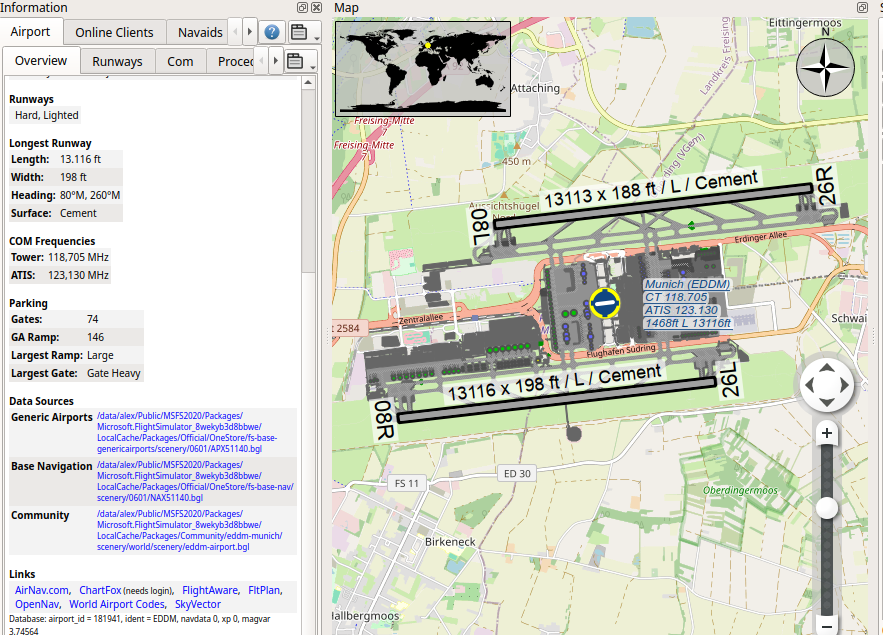Select the Procedures sub-tab
The width and height of the screenshot is (883, 635).
tap(230, 61)
